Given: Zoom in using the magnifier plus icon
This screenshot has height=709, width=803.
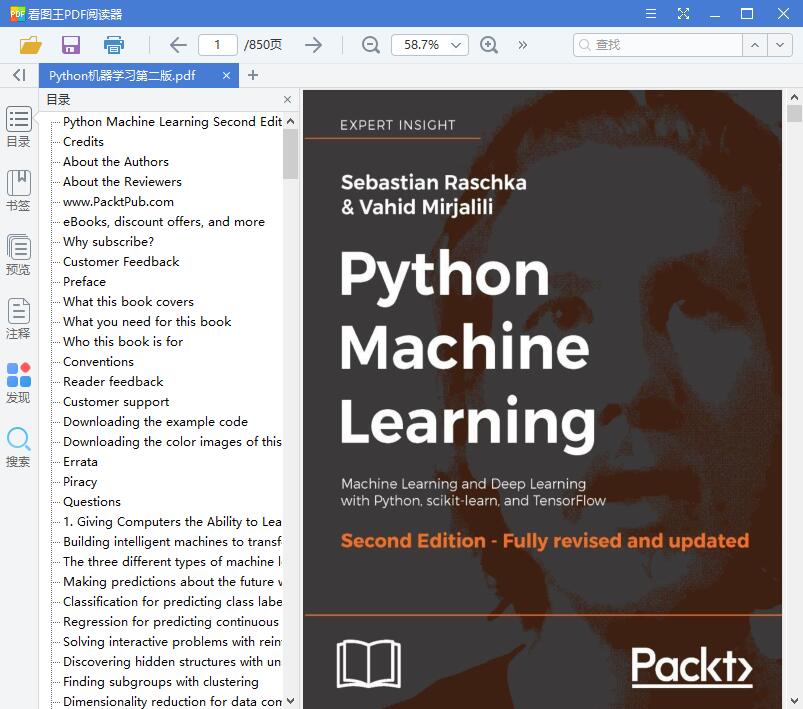Looking at the screenshot, I should 487,44.
